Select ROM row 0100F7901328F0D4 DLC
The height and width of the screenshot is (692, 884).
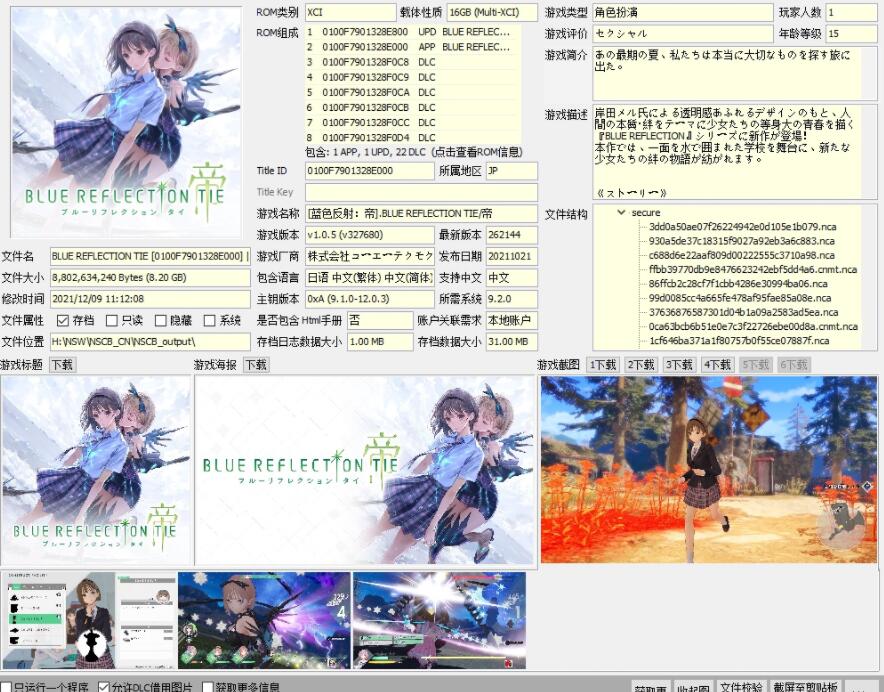click(x=412, y=138)
